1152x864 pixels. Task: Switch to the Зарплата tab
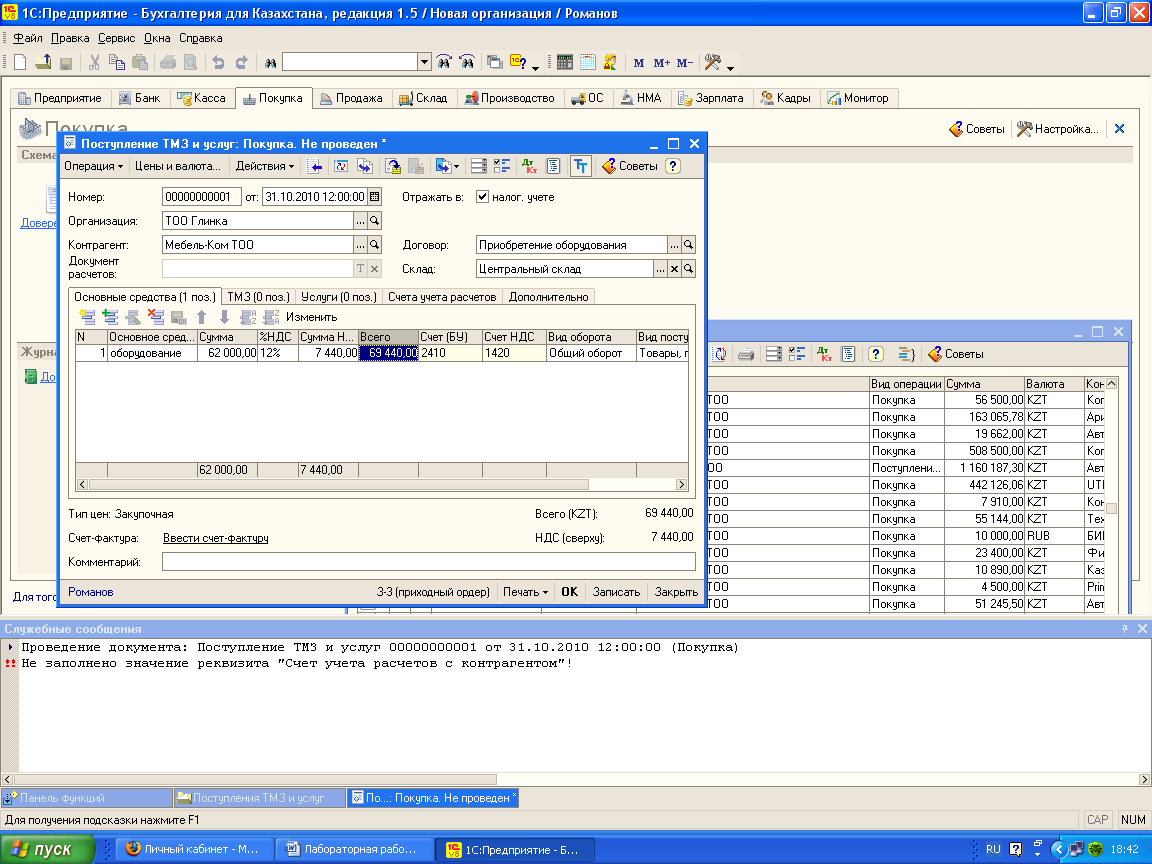coord(711,98)
